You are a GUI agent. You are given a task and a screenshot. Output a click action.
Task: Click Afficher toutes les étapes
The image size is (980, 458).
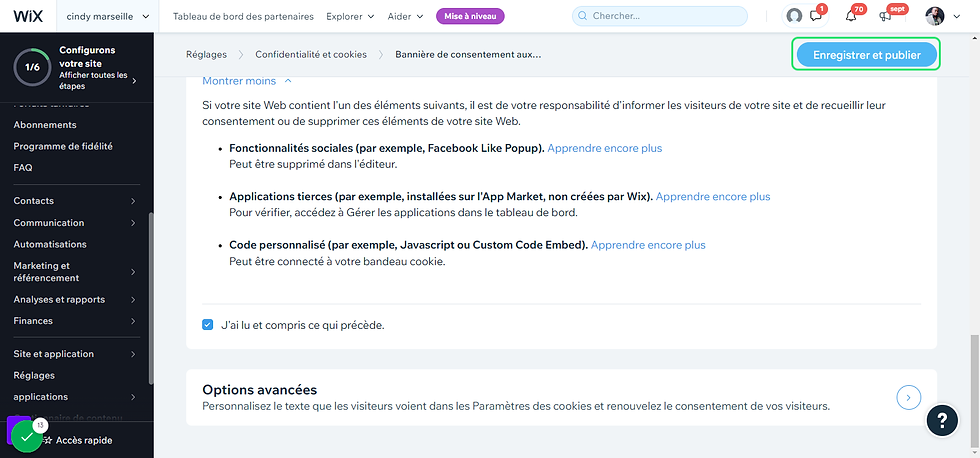(94, 81)
